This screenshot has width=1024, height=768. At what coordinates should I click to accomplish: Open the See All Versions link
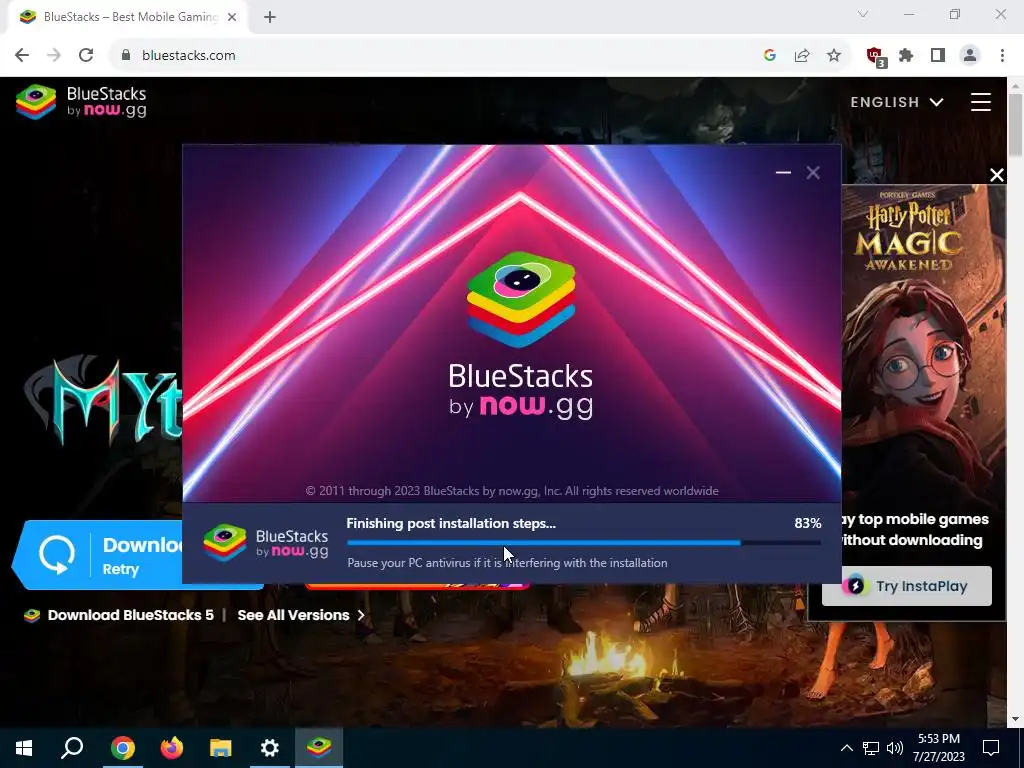click(300, 615)
